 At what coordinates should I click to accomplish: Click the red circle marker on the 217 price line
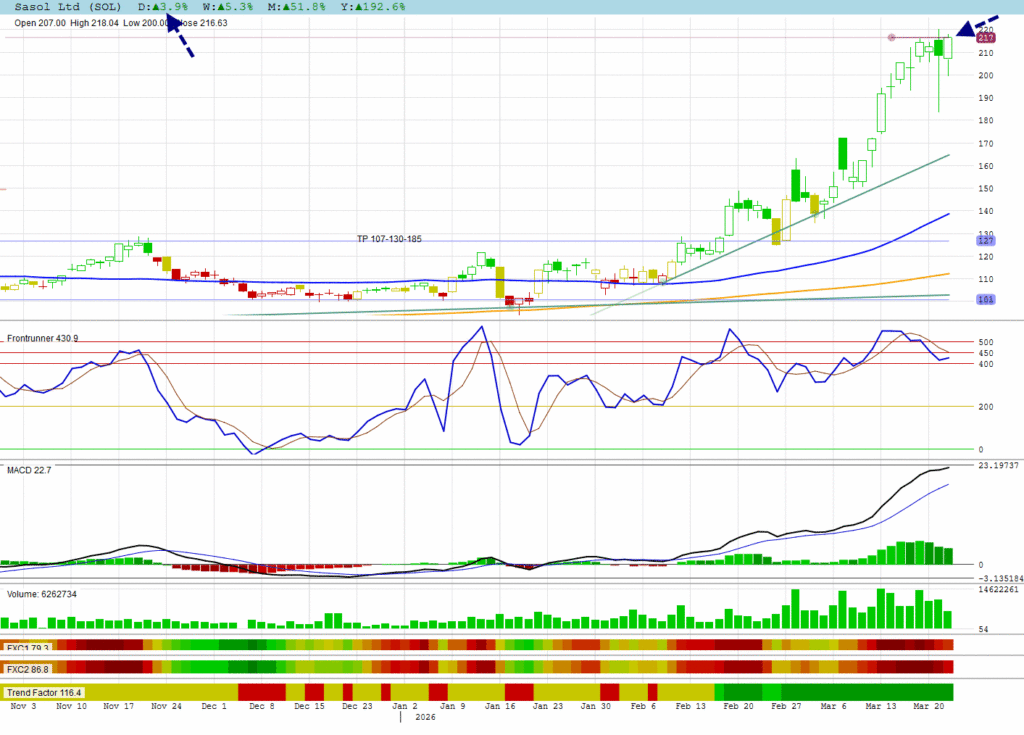891,38
